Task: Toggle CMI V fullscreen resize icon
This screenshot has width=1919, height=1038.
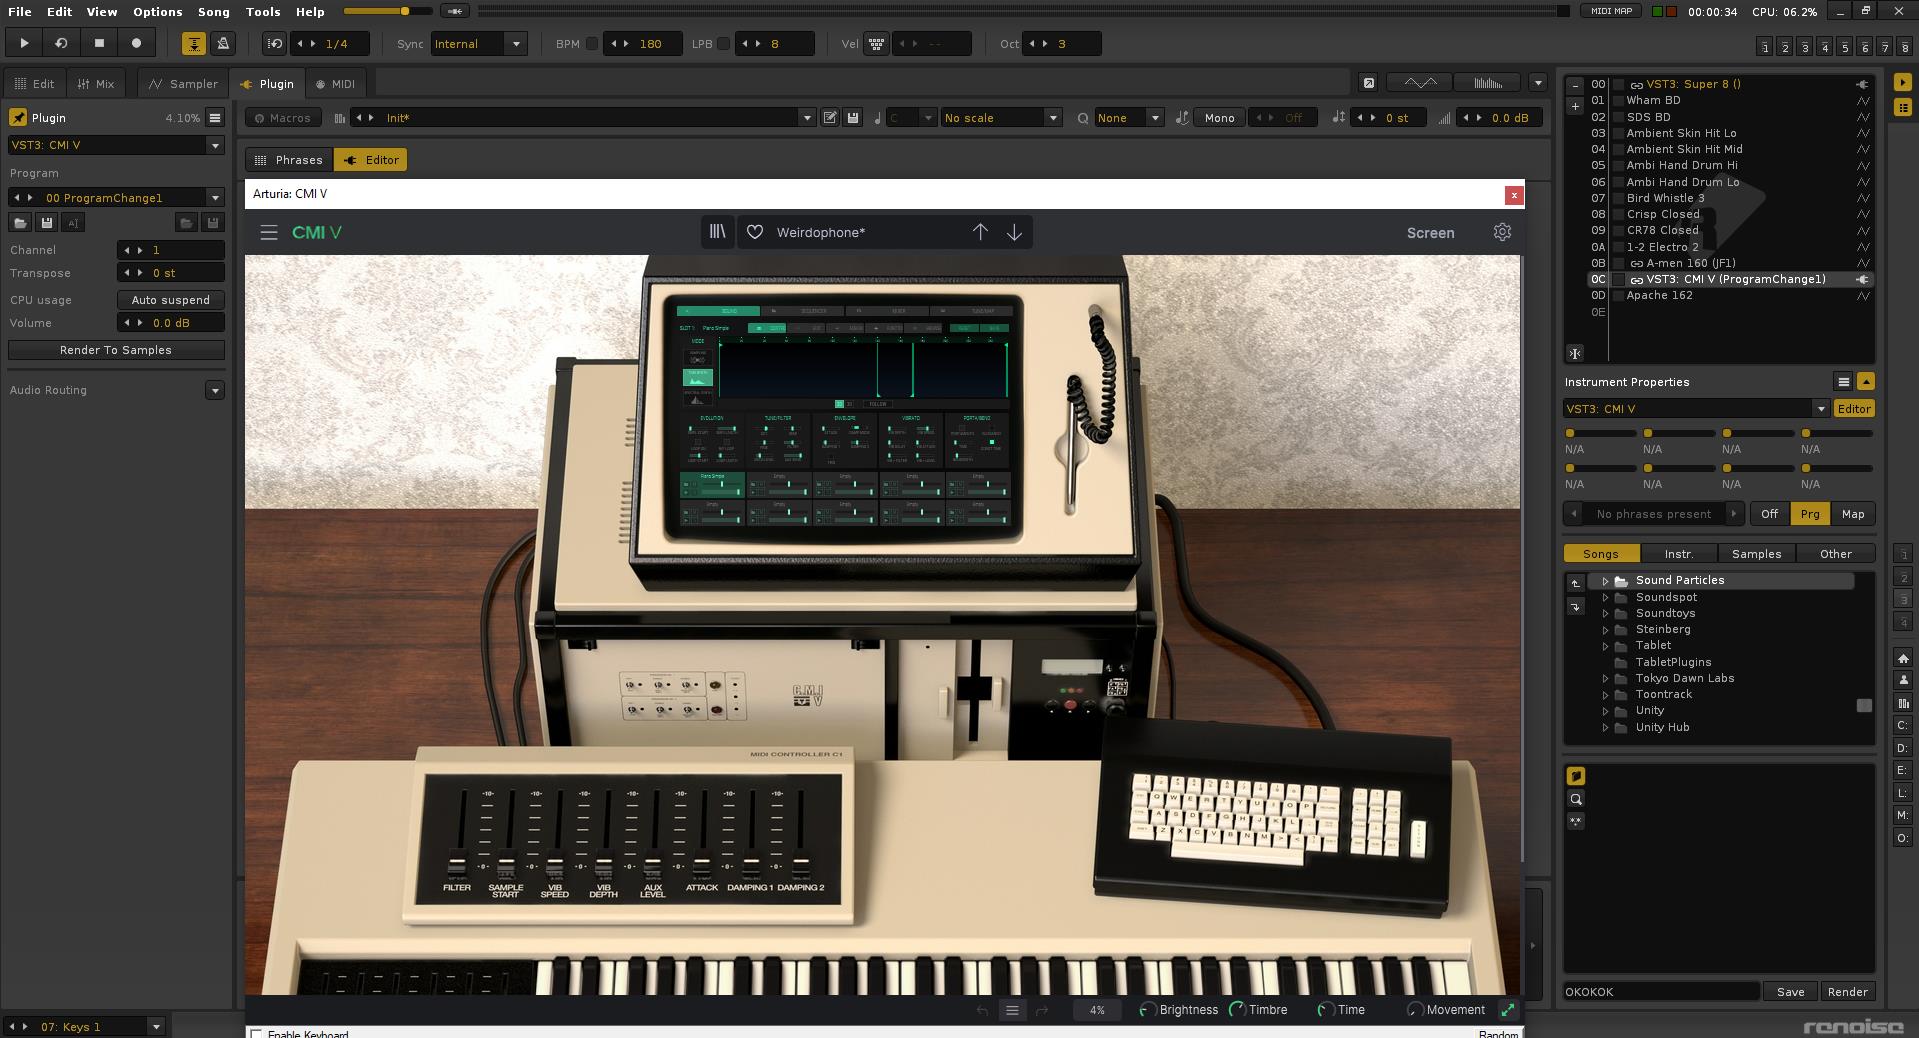Action: (x=1507, y=1010)
